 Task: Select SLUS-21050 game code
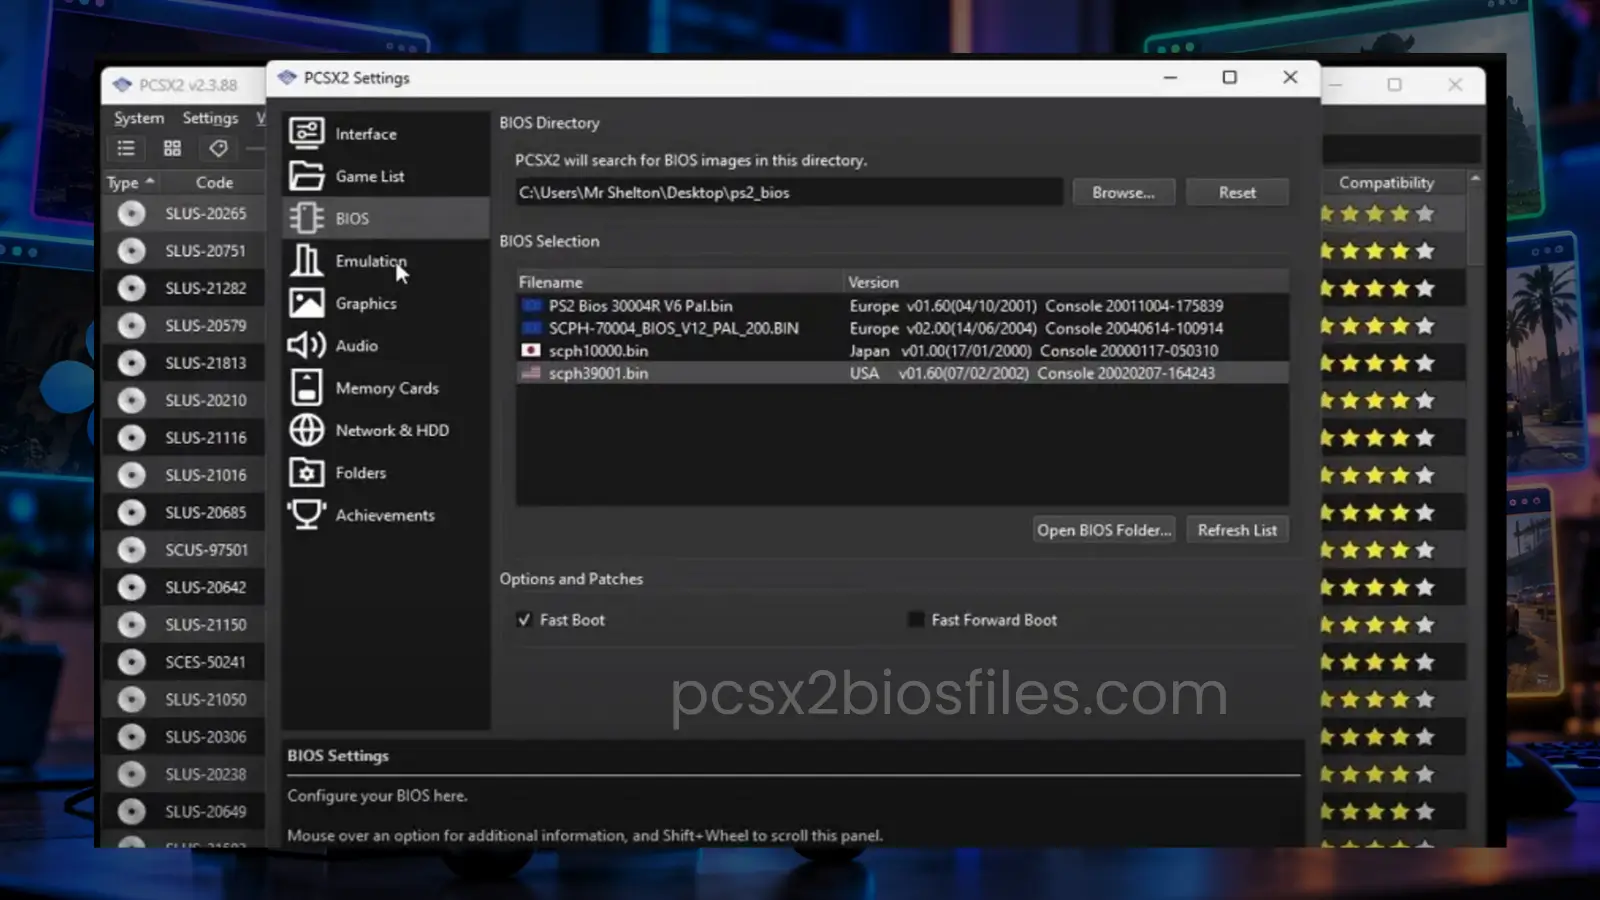[x=205, y=700]
